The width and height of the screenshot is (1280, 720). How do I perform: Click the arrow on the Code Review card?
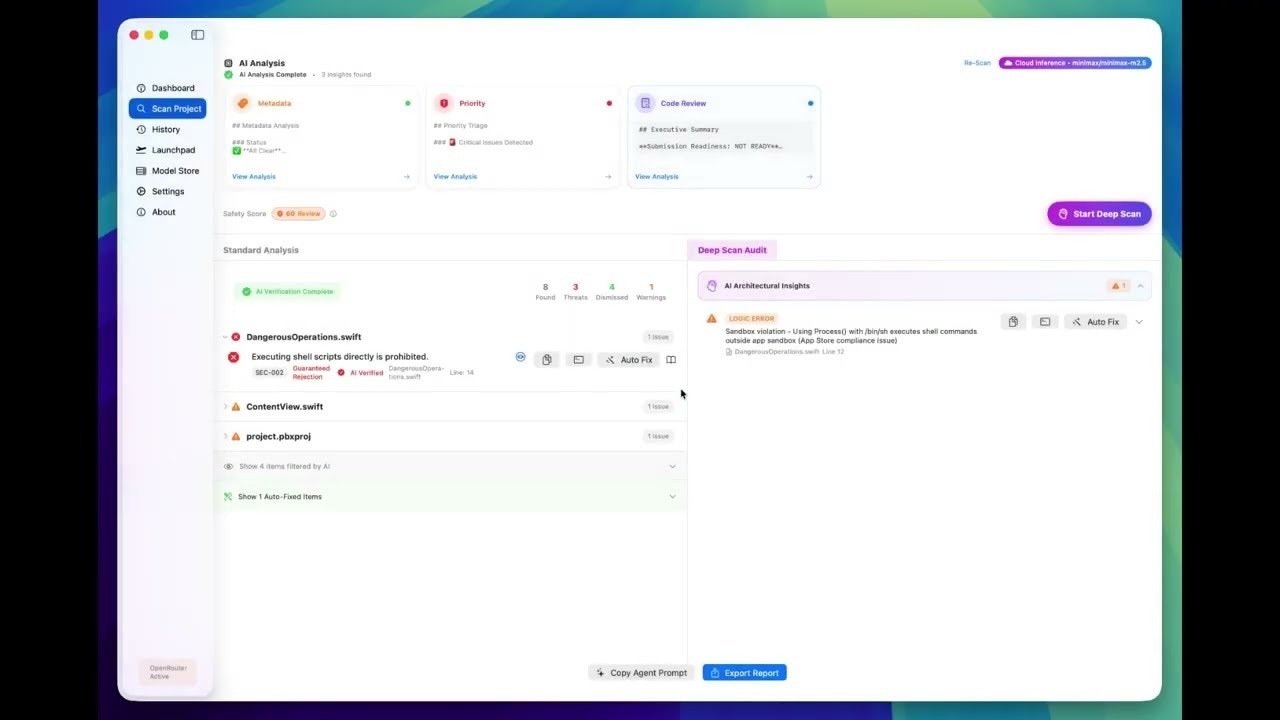point(811,177)
